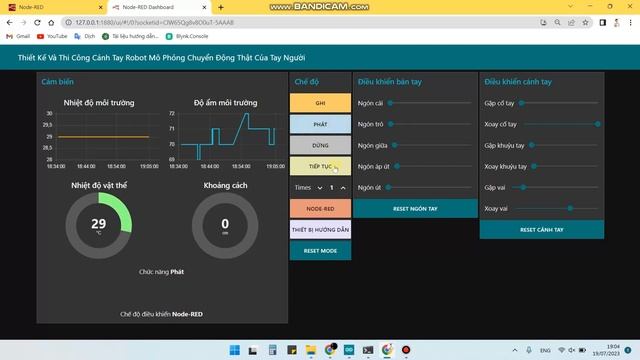Adjust the Gập vai slider
The width and height of the screenshot is (640, 360).
[x=555, y=187]
